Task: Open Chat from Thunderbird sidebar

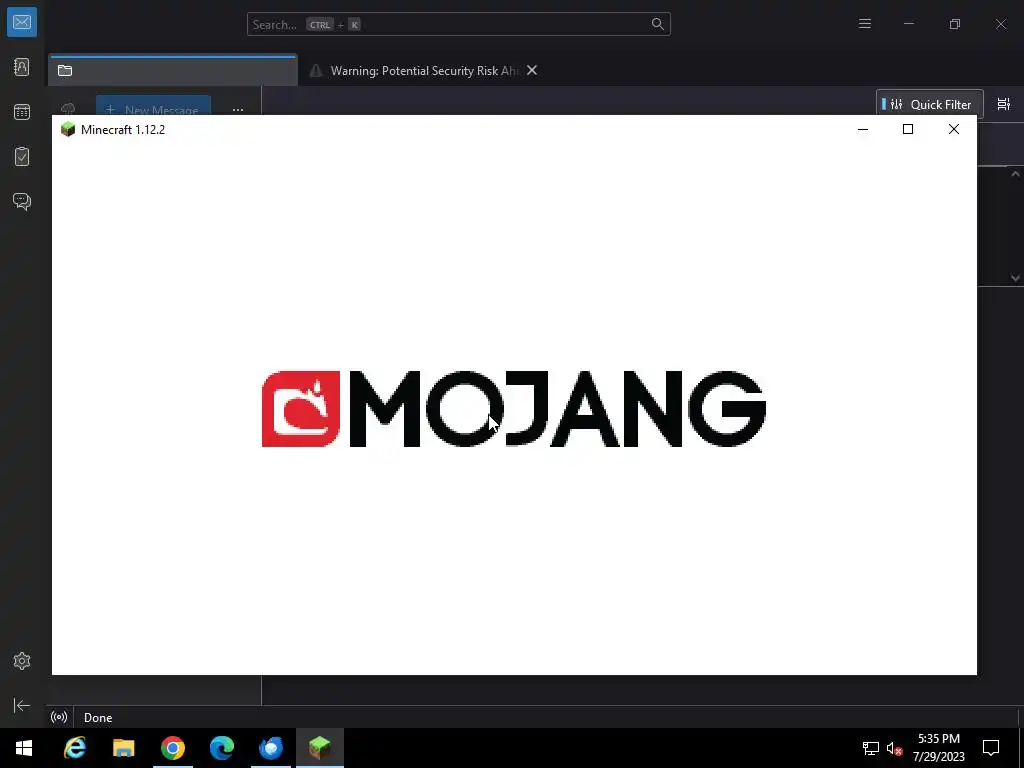Action: [x=22, y=201]
